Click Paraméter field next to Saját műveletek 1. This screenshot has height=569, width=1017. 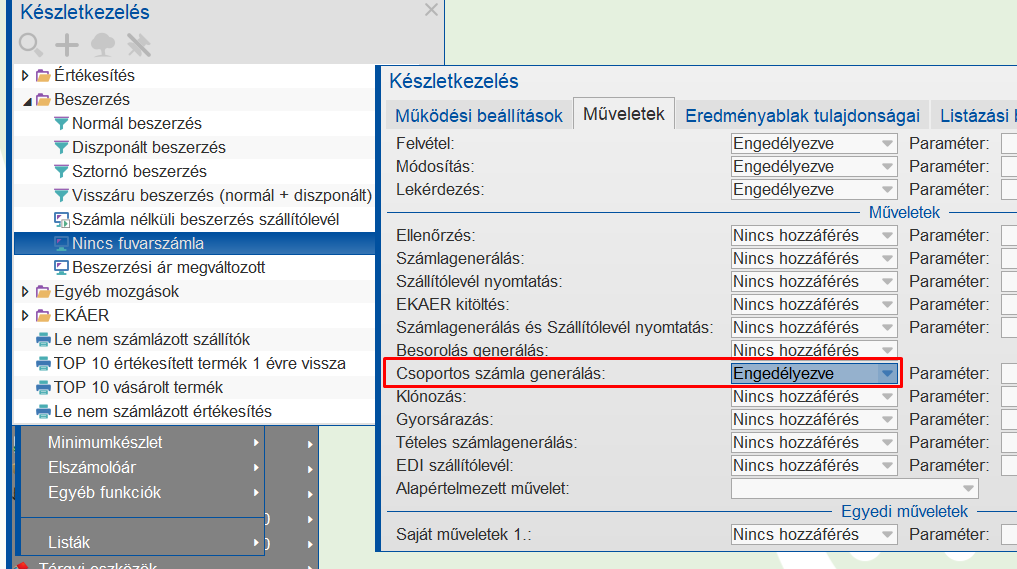point(1009,535)
